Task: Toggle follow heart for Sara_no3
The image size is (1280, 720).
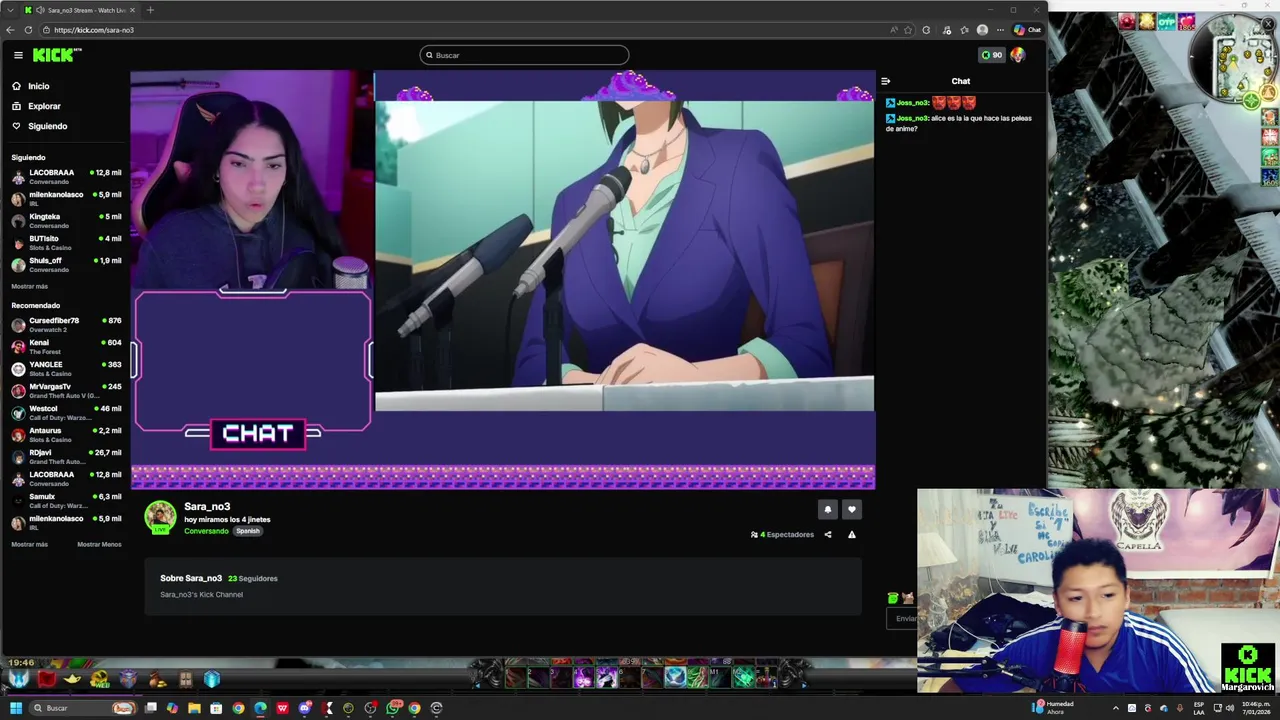Action: (851, 510)
